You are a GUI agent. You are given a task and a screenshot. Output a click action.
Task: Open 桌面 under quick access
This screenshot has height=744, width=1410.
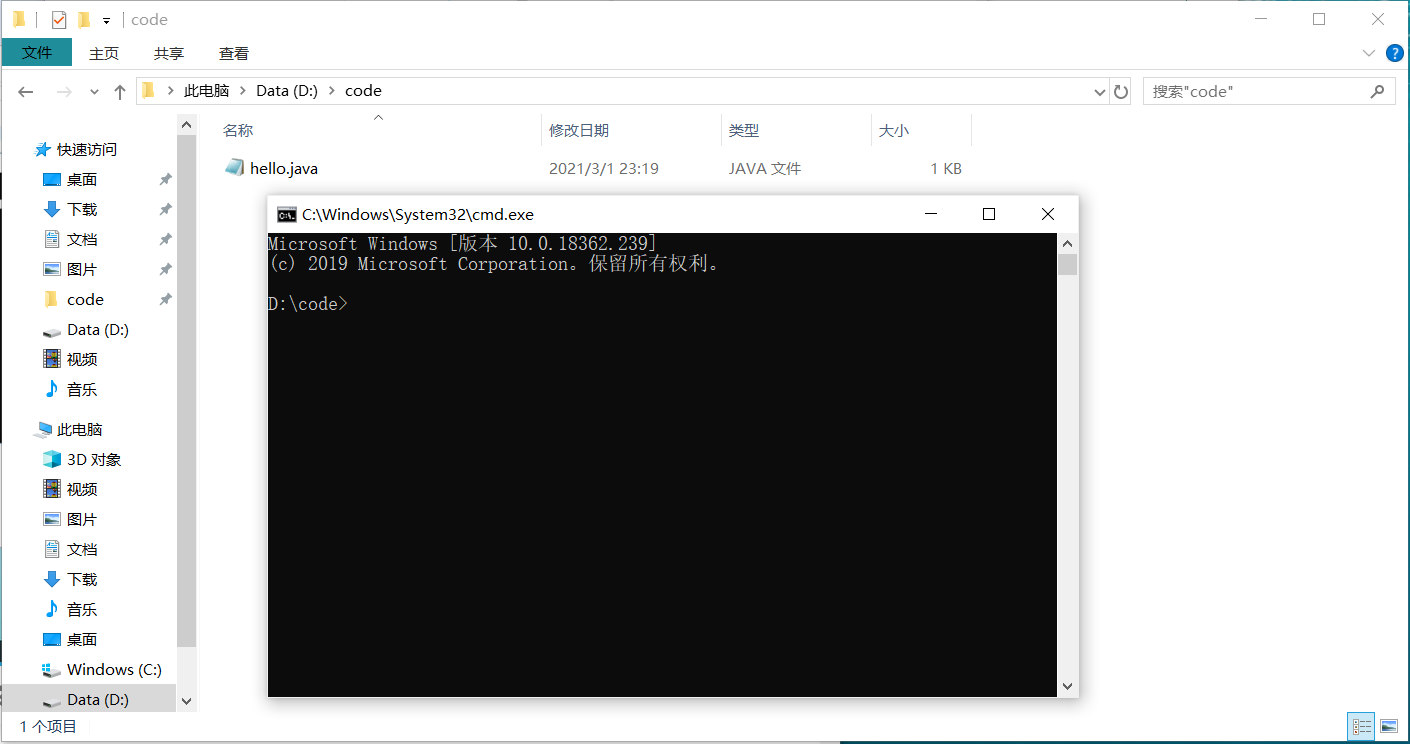[82, 179]
